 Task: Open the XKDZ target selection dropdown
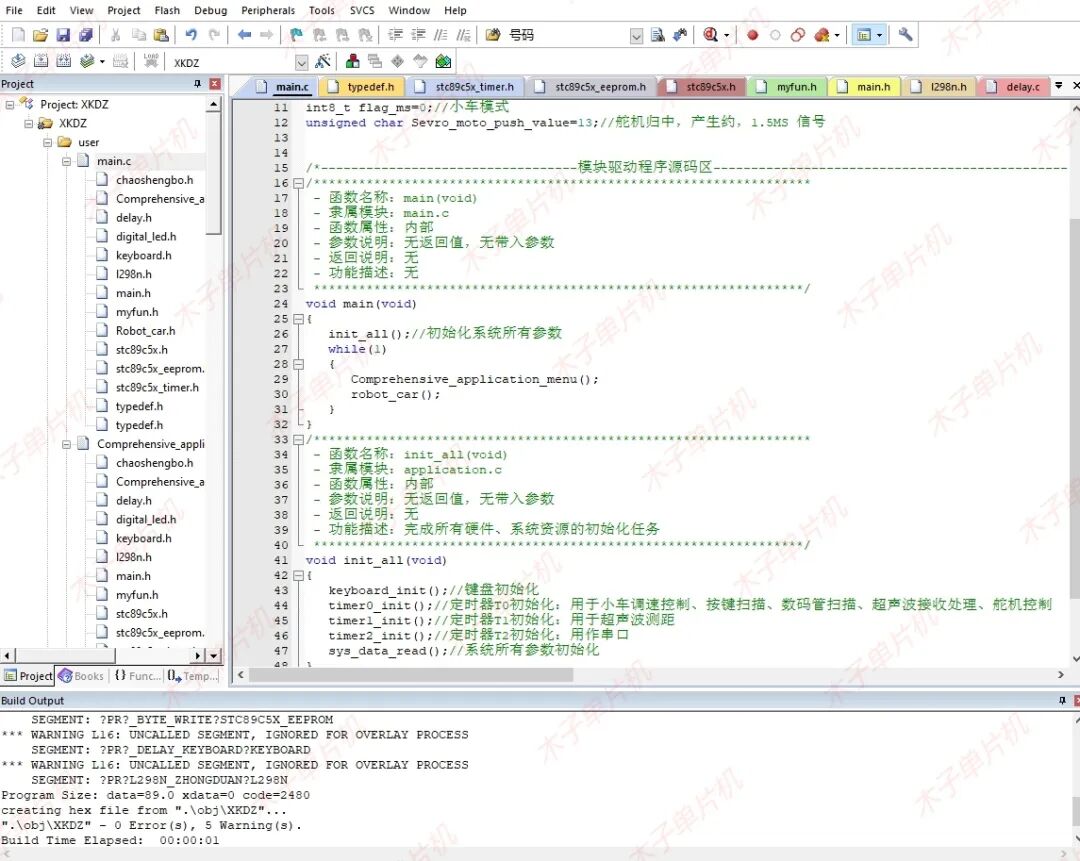pyautogui.click(x=301, y=63)
